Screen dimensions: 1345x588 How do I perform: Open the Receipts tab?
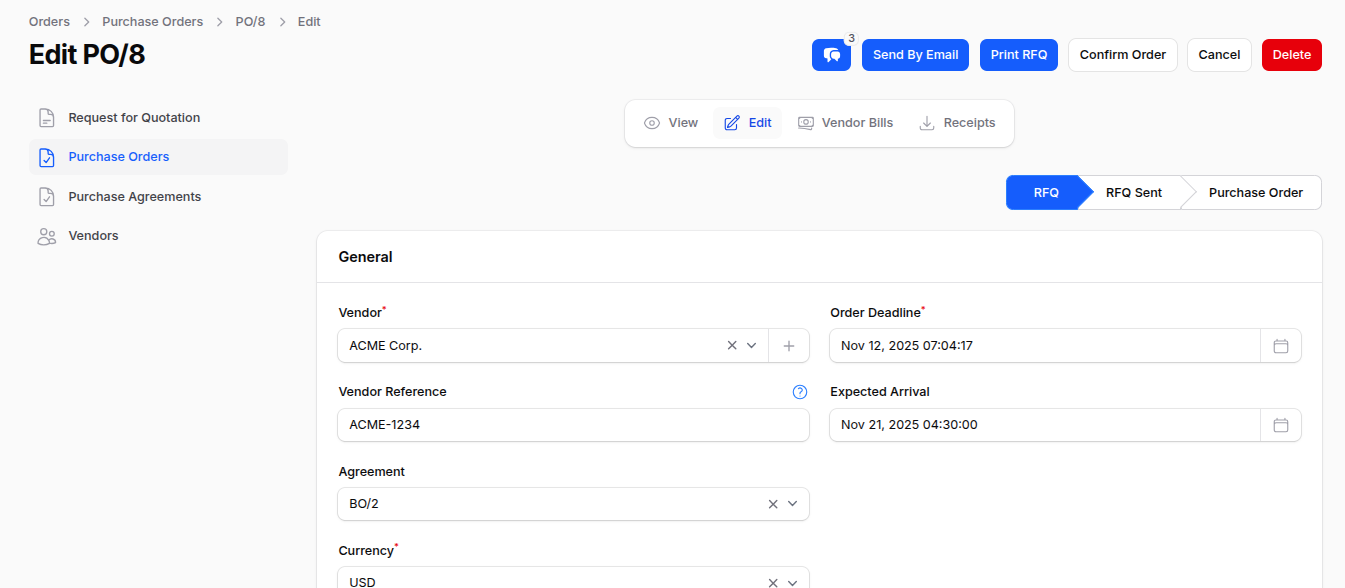[x=958, y=122]
